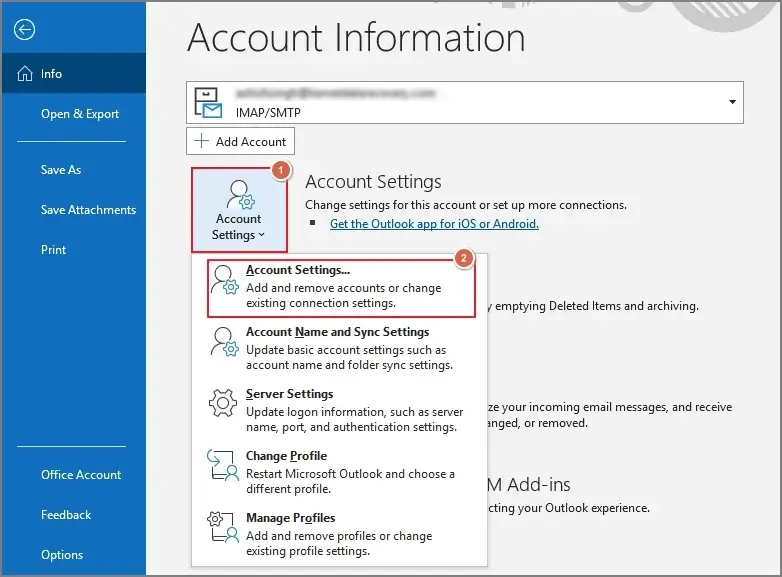Open the Info tab
This screenshot has height=577, width=782.
coord(74,74)
